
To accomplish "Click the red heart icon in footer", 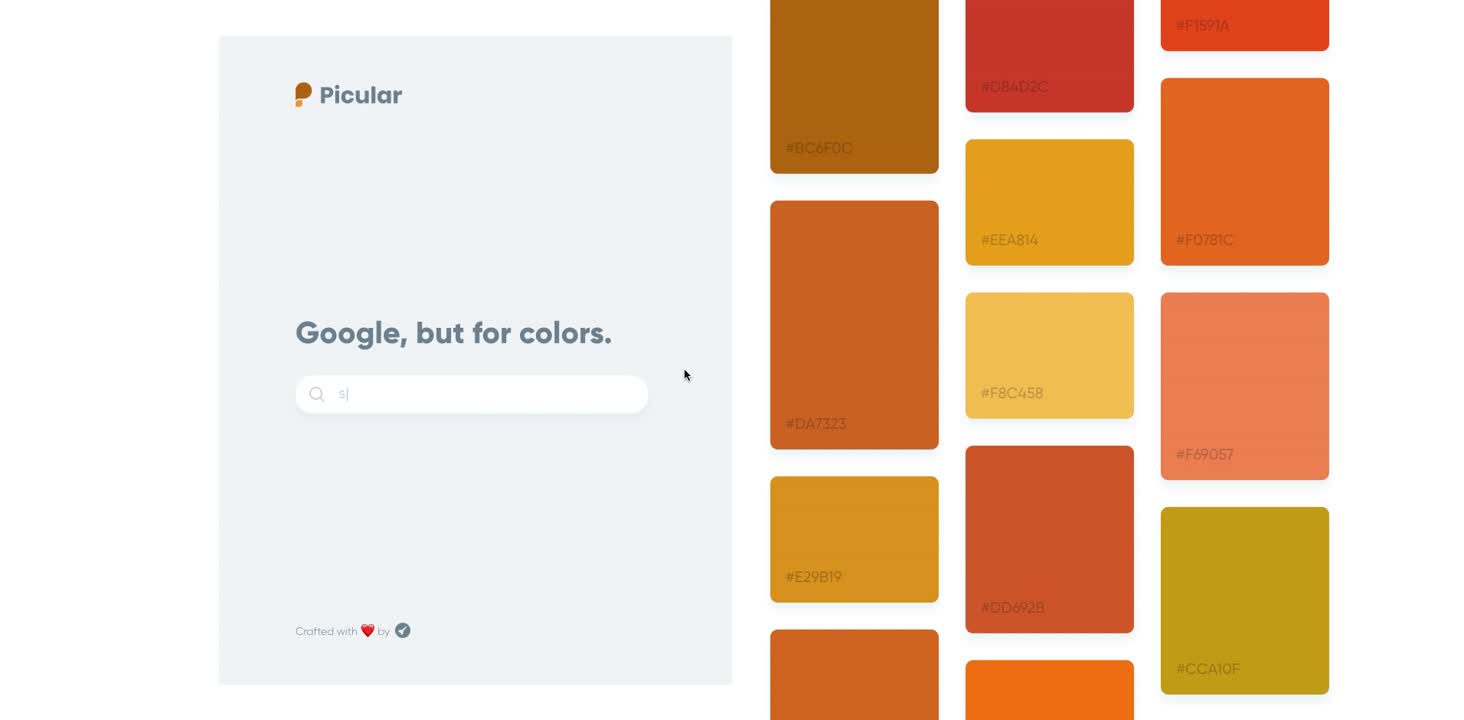I will click(367, 631).
